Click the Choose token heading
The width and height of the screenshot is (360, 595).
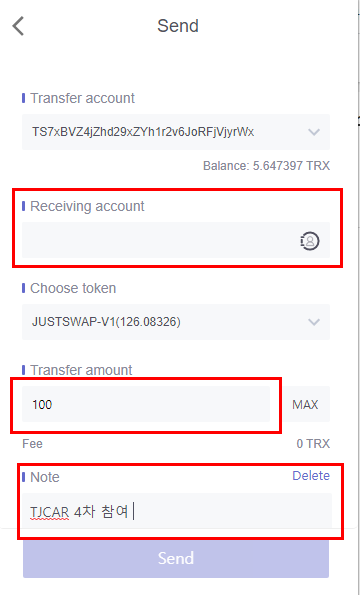(x=73, y=288)
